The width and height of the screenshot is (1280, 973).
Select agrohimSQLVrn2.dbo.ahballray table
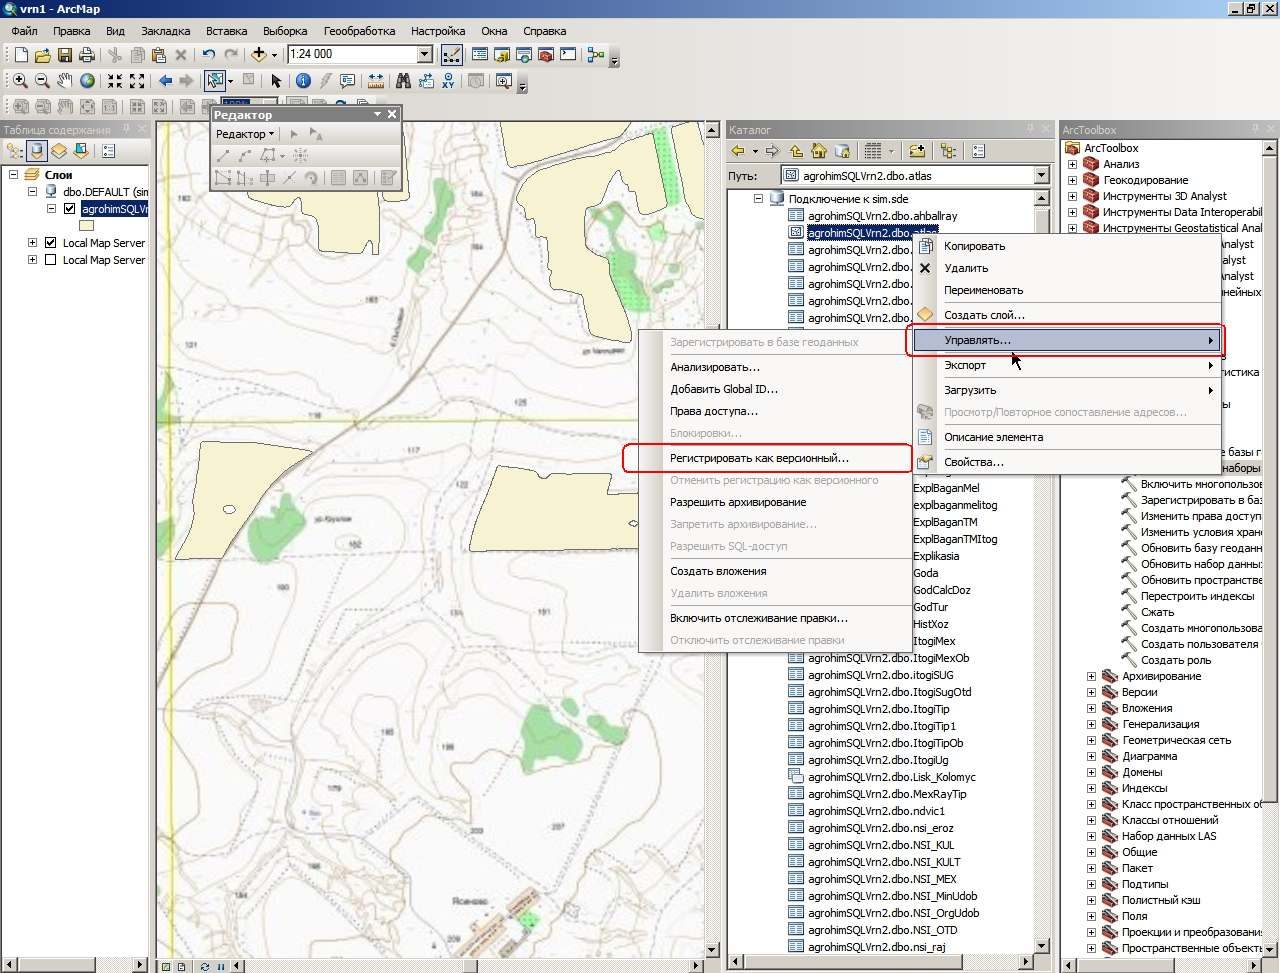(882, 216)
